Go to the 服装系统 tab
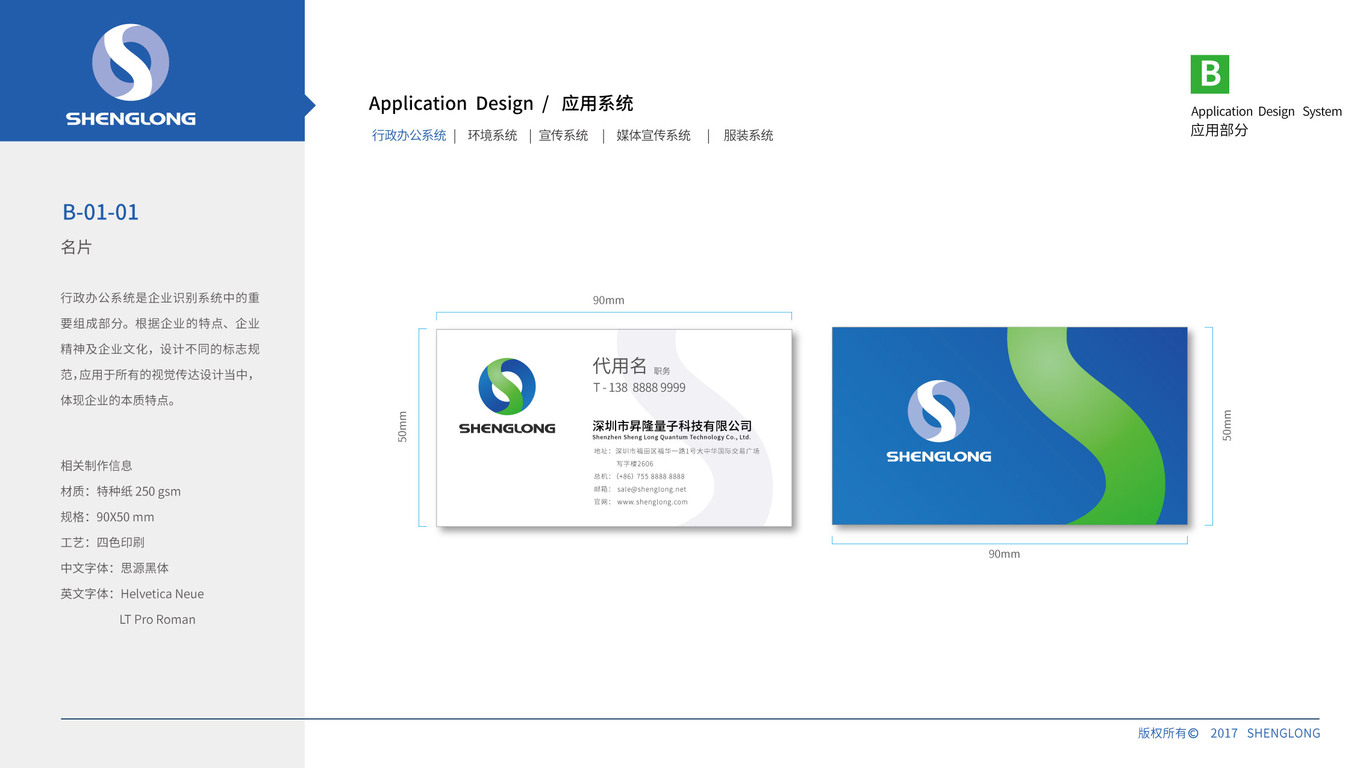The height and width of the screenshot is (768, 1366). click(x=748, y=135)
